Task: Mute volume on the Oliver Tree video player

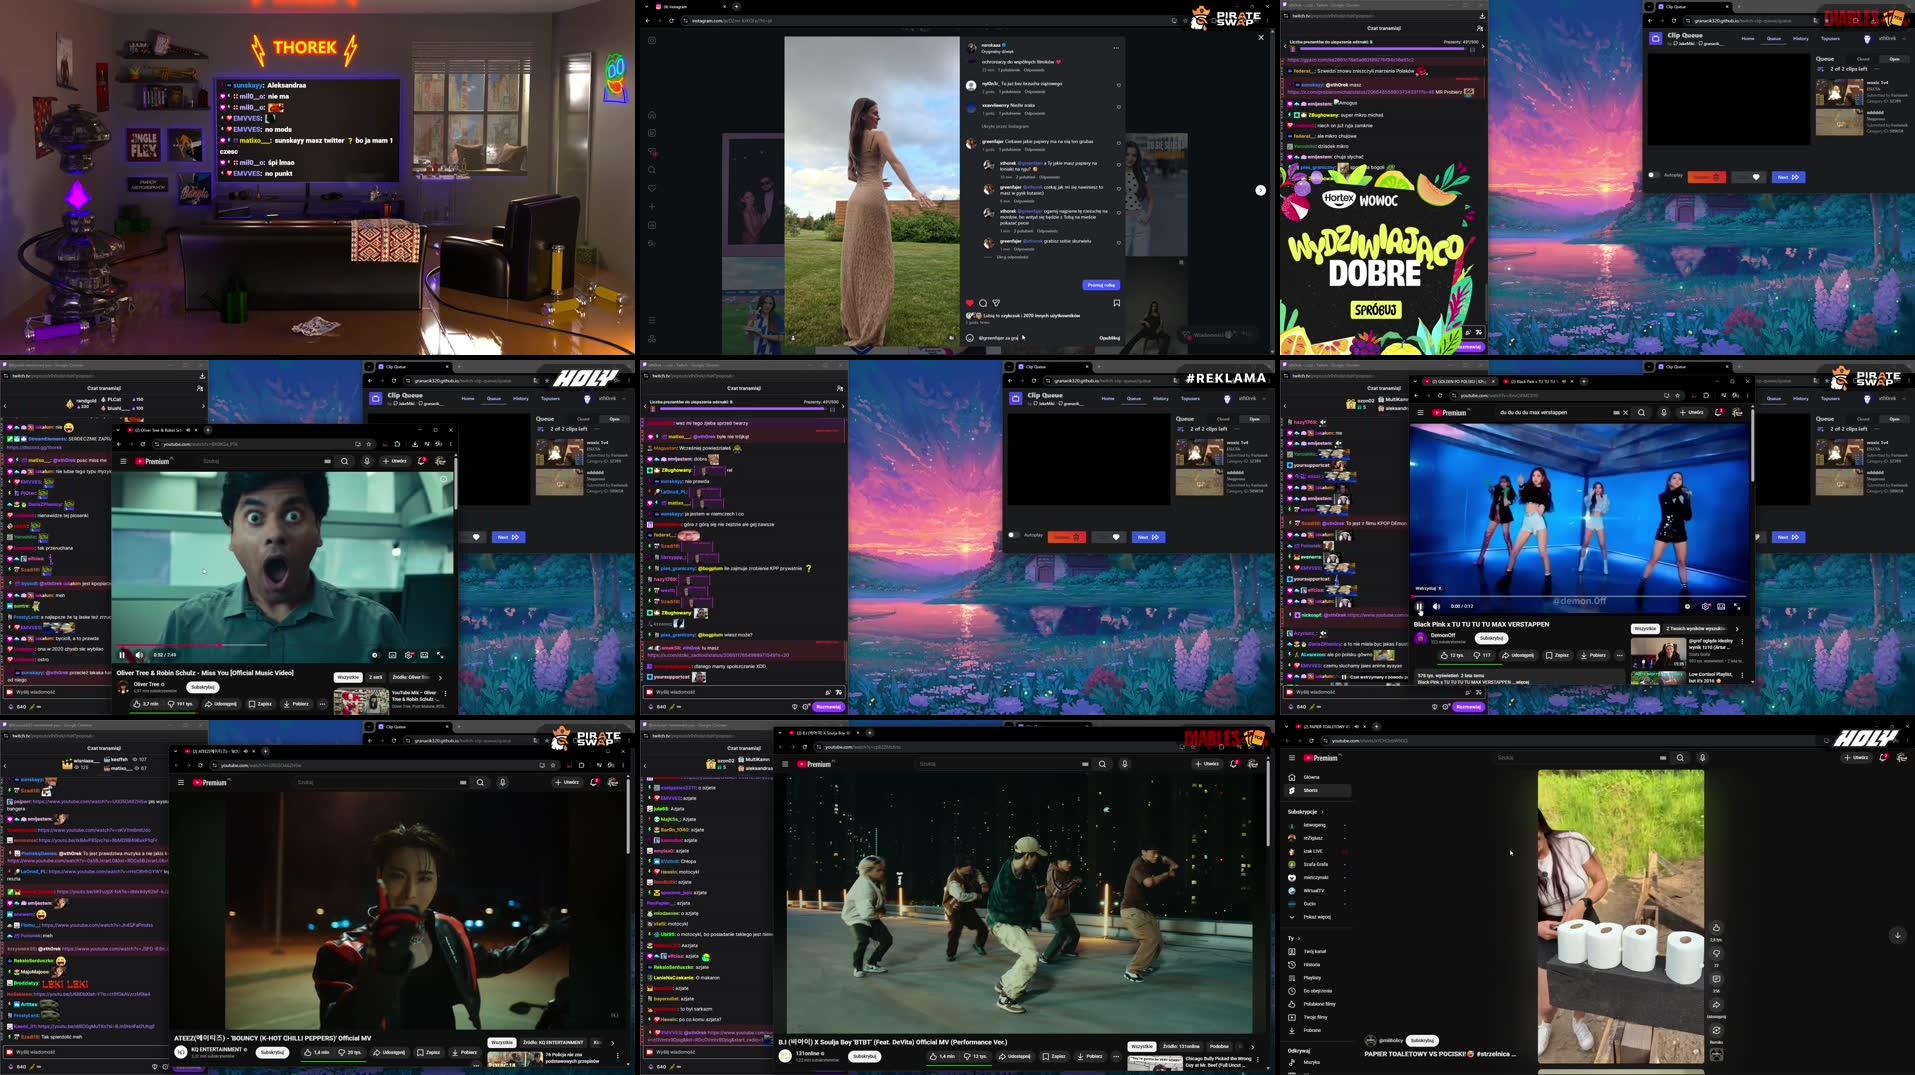Action: [140, 655]
